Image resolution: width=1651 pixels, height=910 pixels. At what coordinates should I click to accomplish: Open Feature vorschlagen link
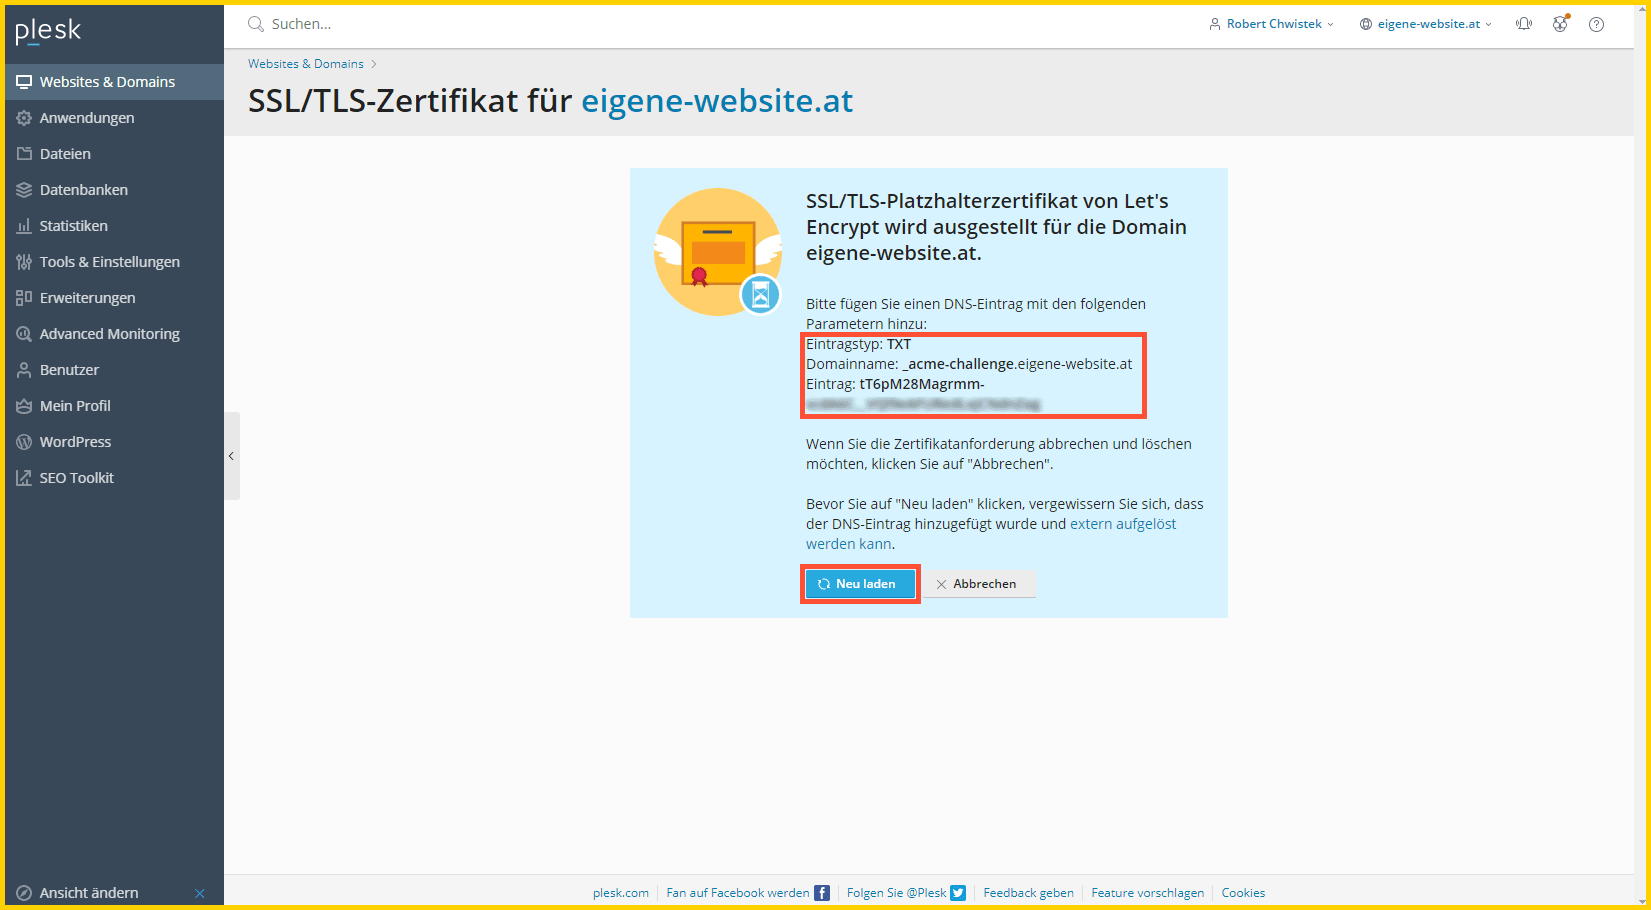[x=1148, y=893]
